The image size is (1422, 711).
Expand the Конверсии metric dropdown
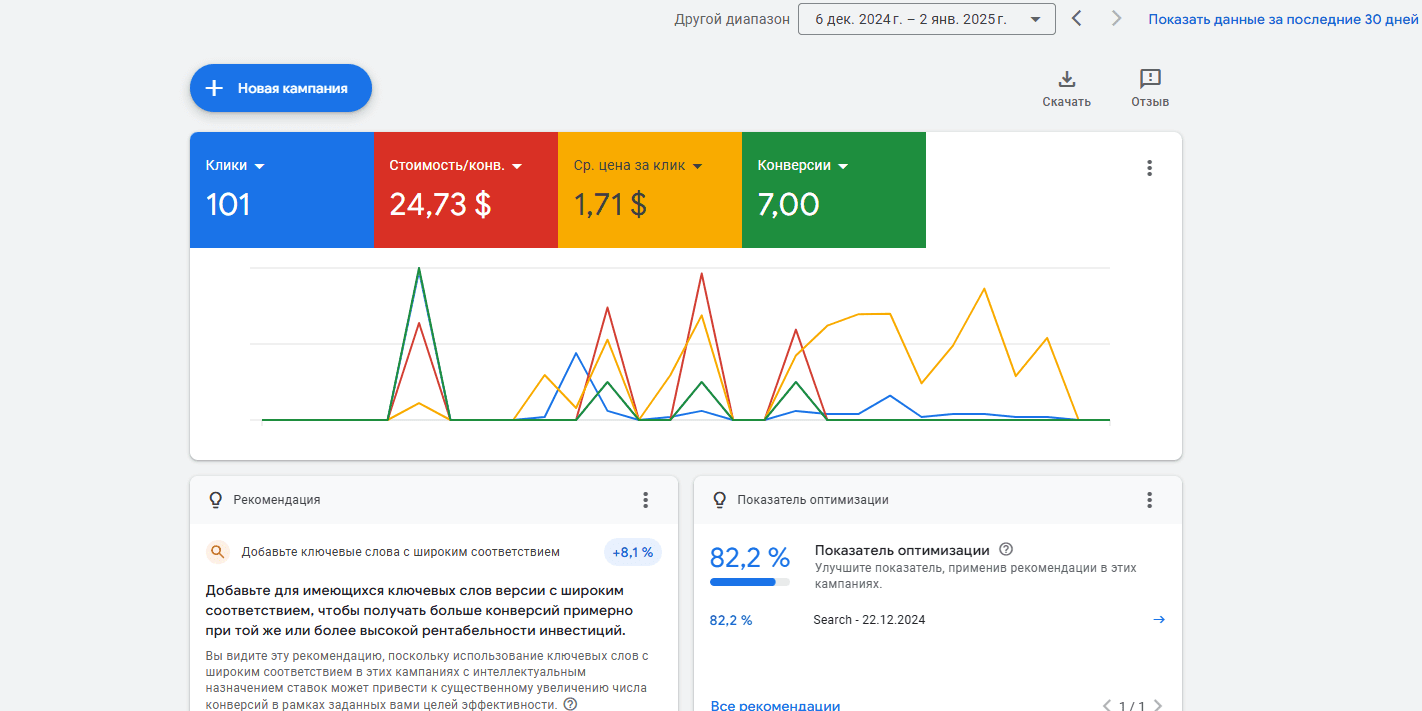coord(803,166)
